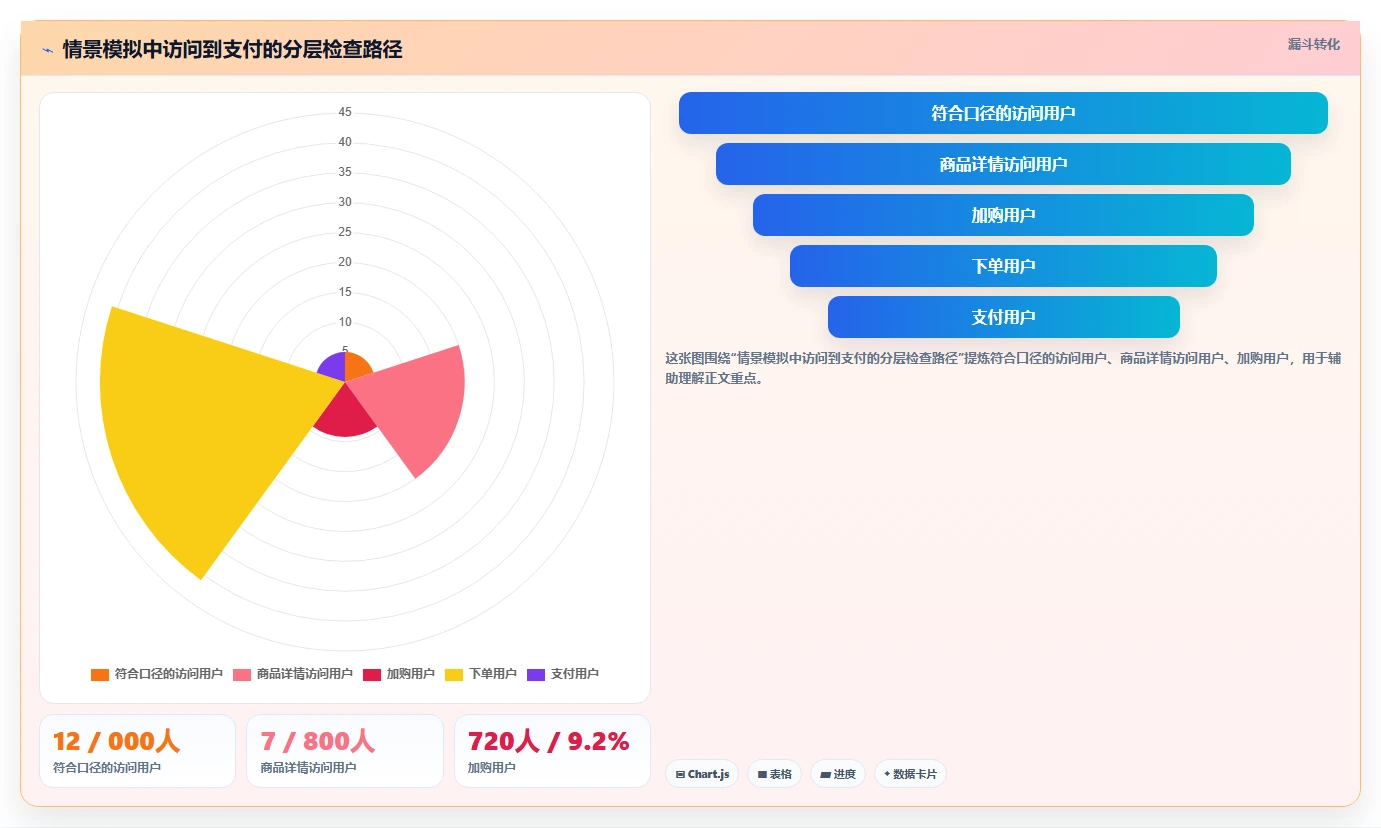Click the 支付用户 legend label text

575,674
